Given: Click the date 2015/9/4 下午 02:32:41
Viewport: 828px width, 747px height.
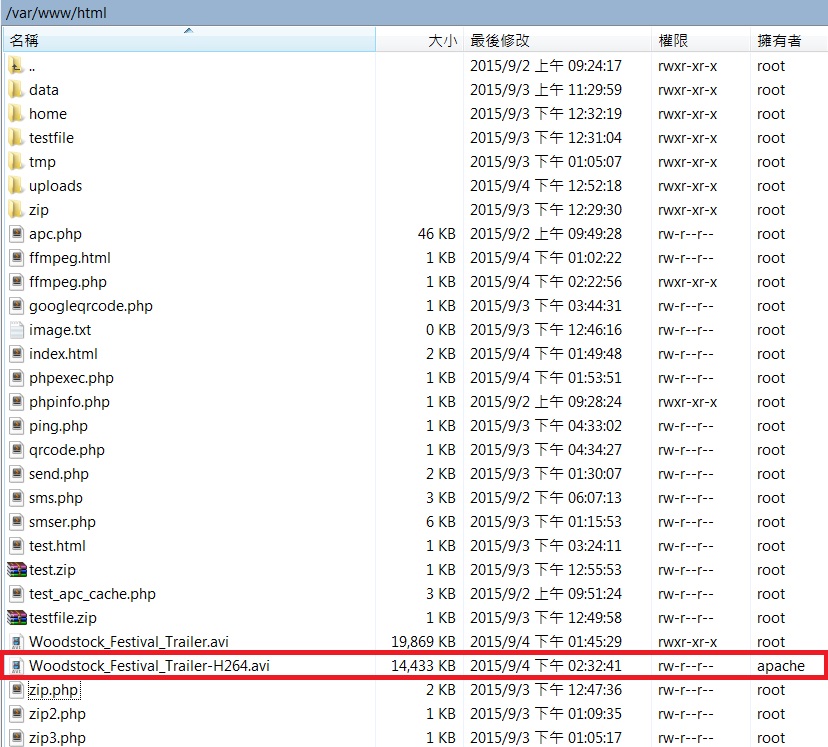Looking at the screenshot, I should coord(546,666).
